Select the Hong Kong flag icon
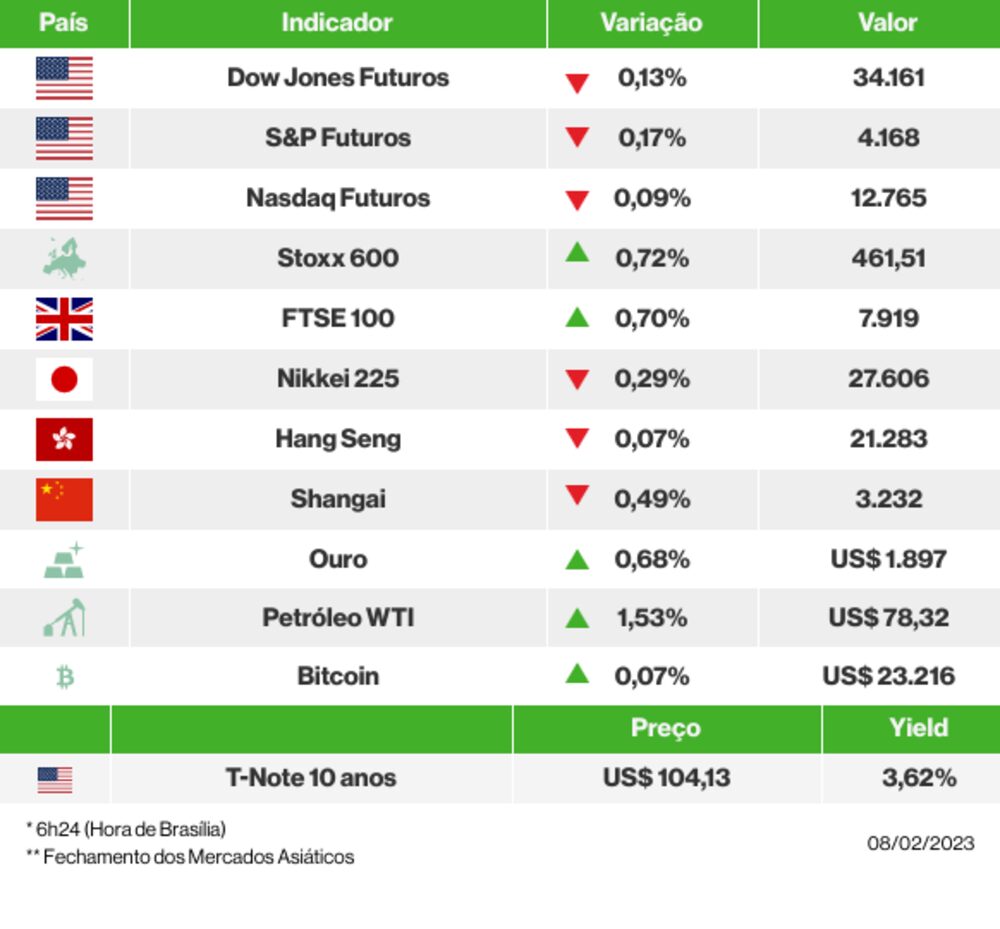1000x929 pixels. pos(64,439)
